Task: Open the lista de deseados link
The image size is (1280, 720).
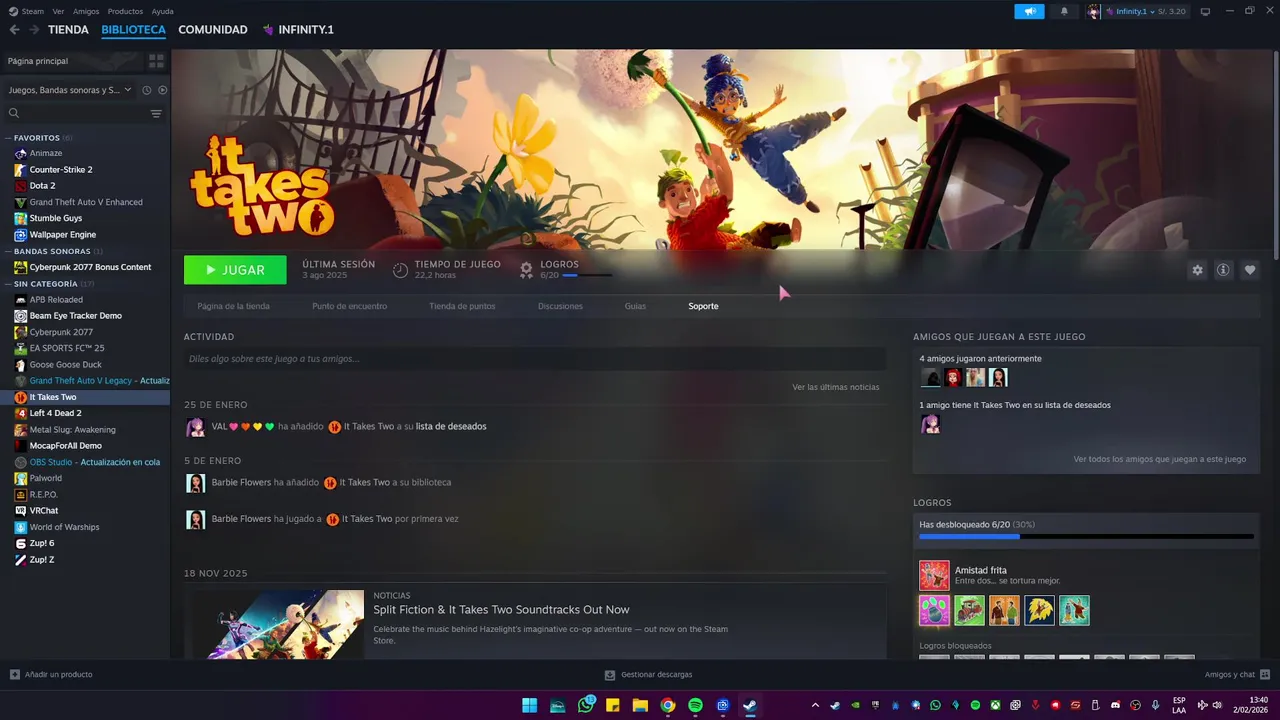Action: pyautogui.click(x=451, y=426)
